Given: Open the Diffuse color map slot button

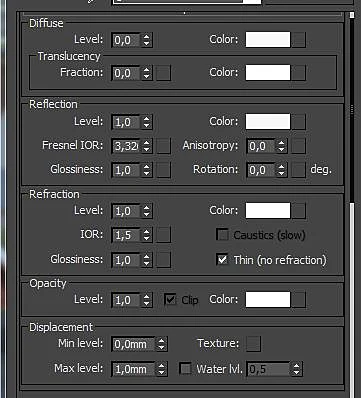Looking at the screenshot, I should tap(299, 40).
